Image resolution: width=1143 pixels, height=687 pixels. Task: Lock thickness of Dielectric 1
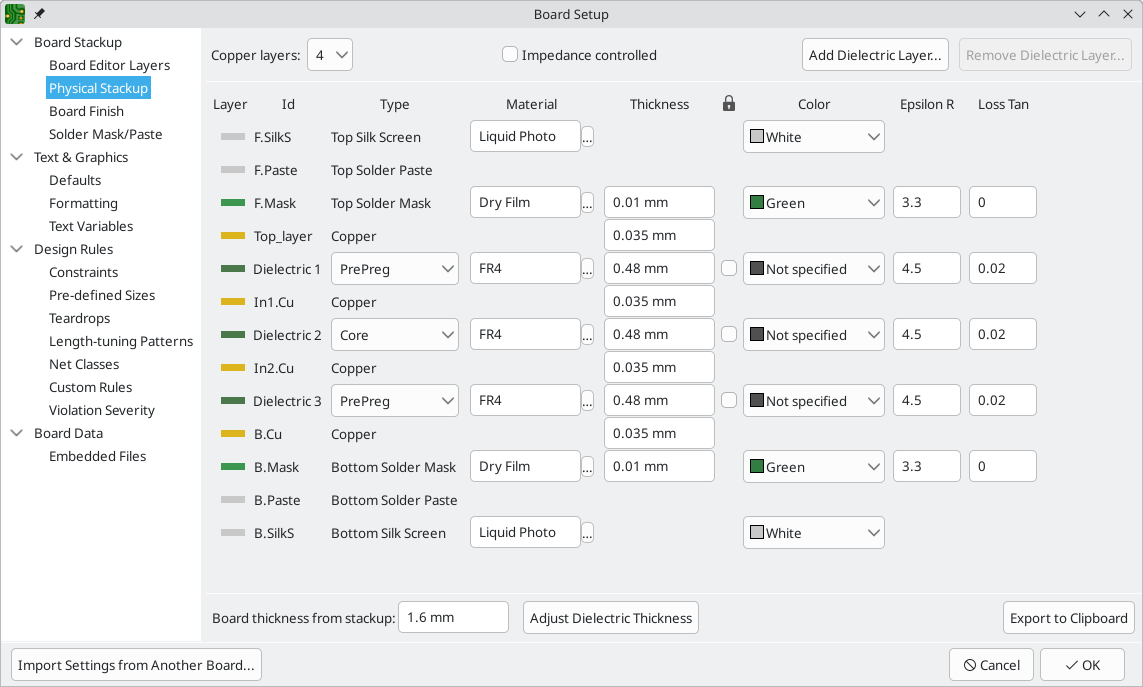(729, 268)
